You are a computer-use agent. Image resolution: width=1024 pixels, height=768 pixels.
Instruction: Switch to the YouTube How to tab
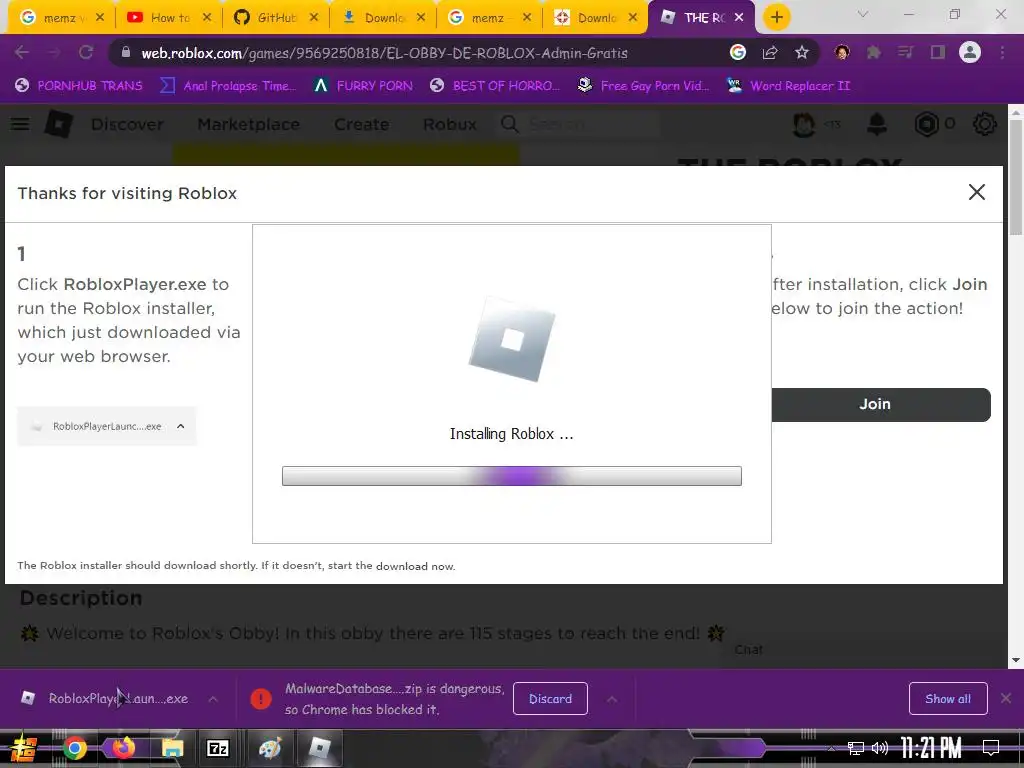(x=168, y=18)
